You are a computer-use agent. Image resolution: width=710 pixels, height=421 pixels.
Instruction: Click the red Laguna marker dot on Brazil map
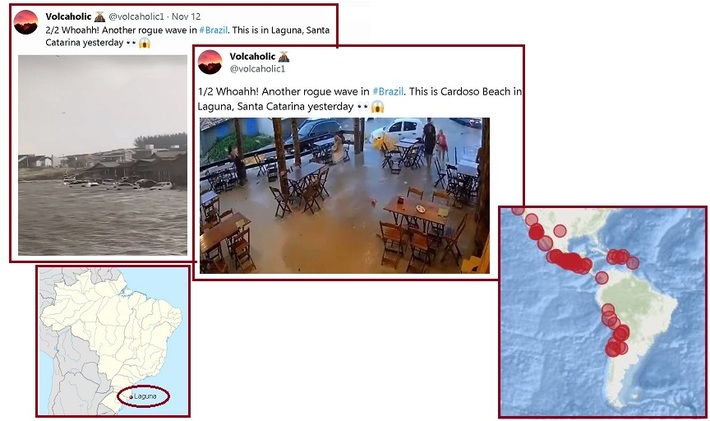click(131, 397)
